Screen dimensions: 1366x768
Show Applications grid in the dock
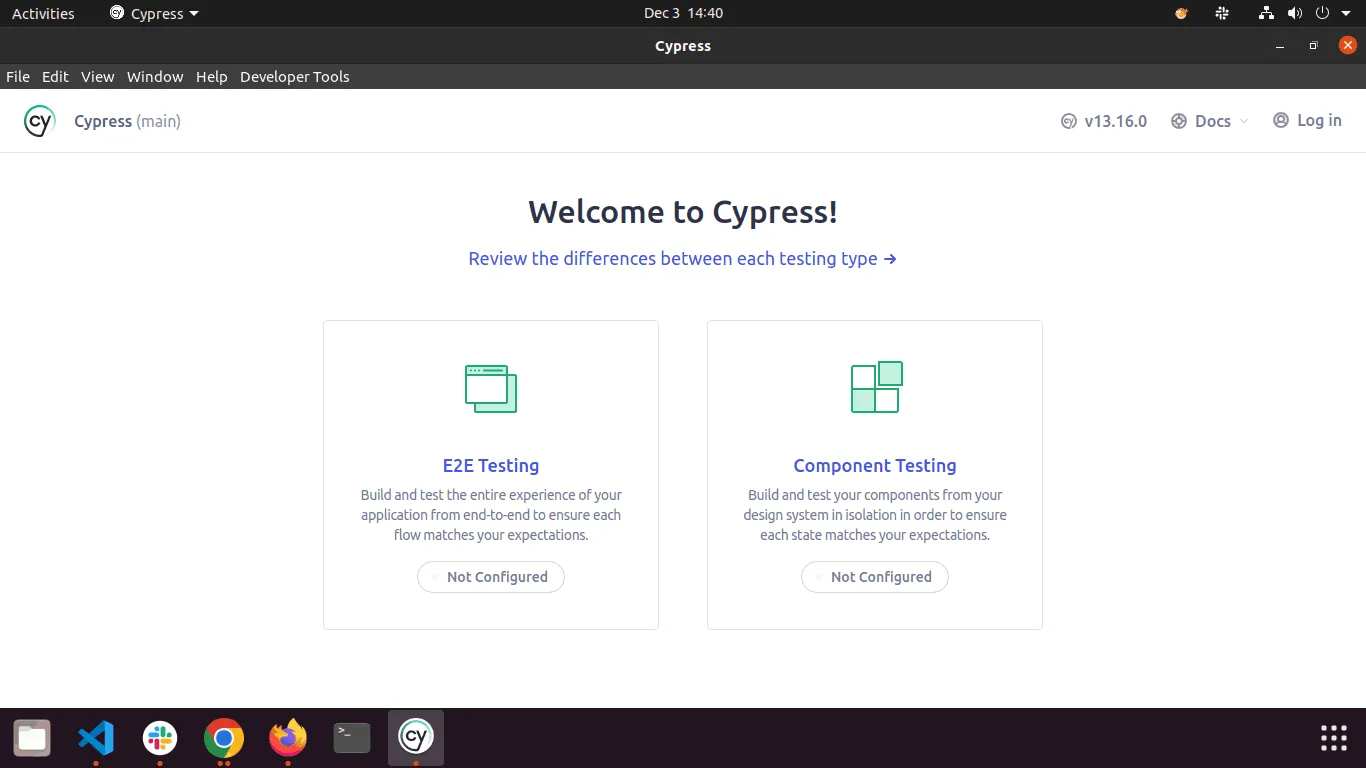pyautogui.click(x=1334, y=738)
